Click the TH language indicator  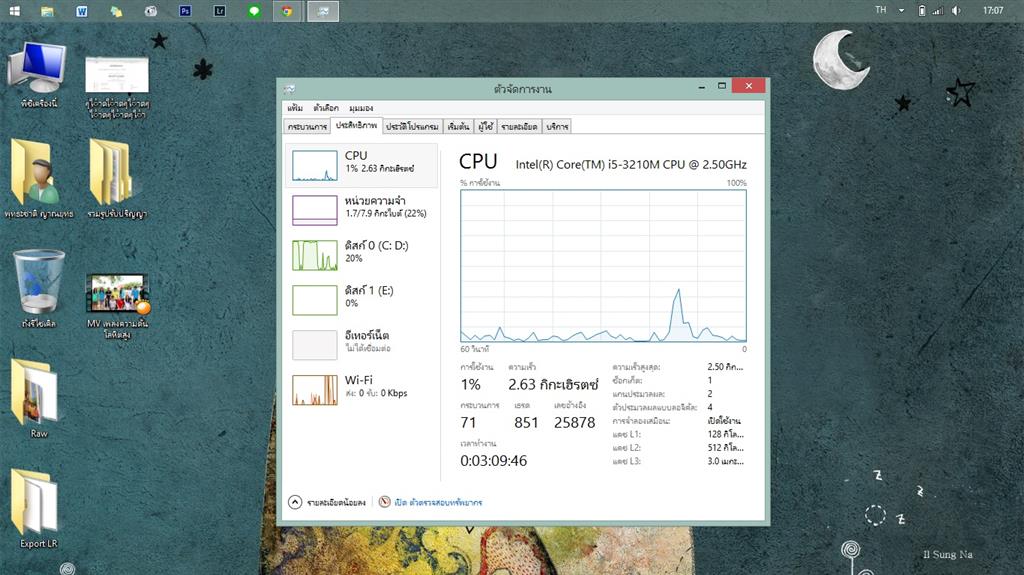(881, 10)
